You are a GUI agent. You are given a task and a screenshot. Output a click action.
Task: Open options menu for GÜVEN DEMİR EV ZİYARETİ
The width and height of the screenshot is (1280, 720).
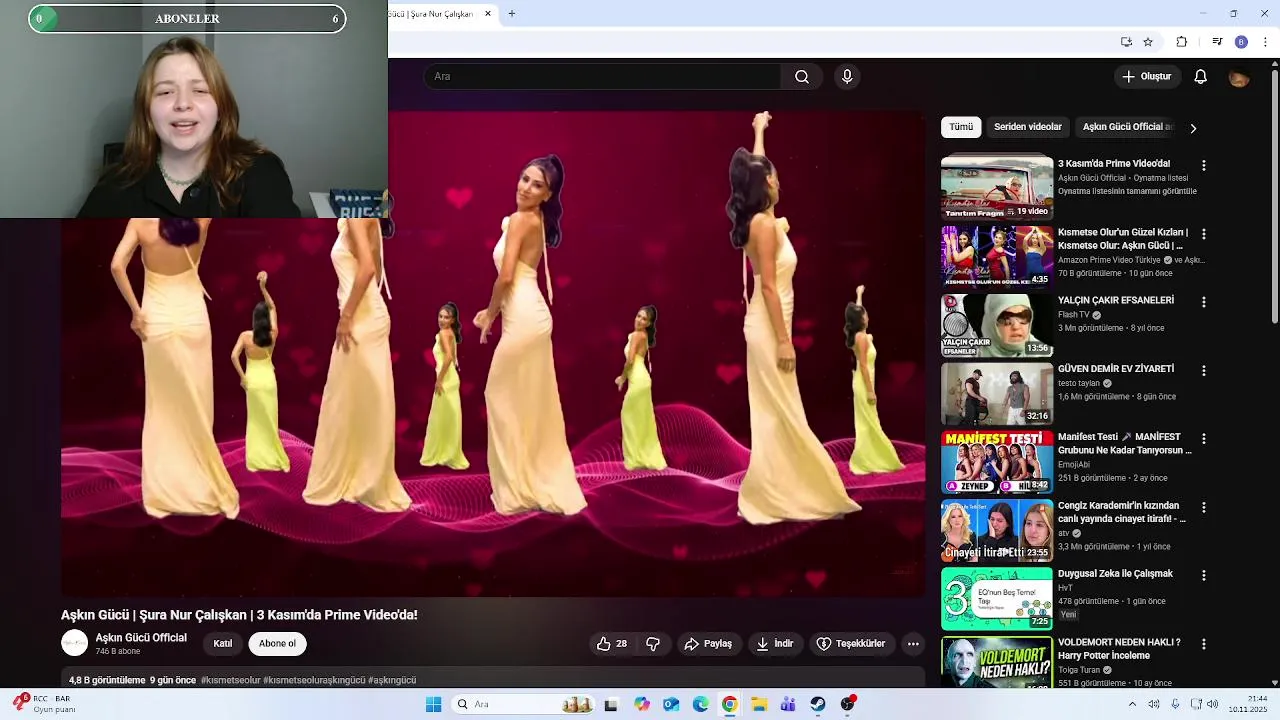(1204, 371)
